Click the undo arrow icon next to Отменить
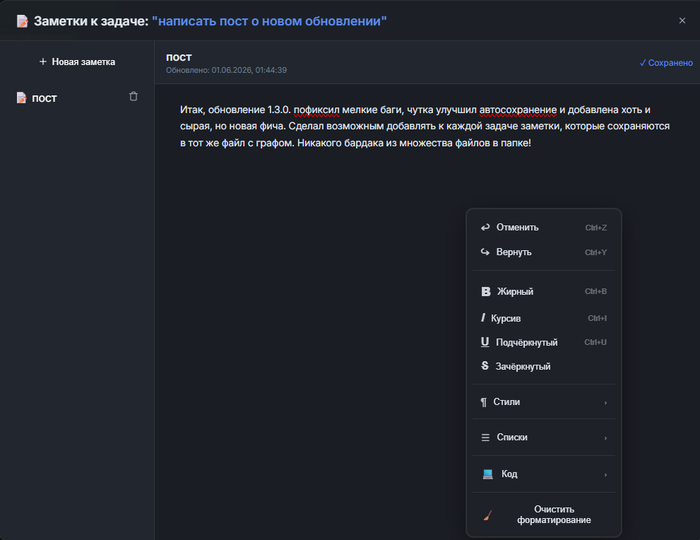 (x=485, y=228)
